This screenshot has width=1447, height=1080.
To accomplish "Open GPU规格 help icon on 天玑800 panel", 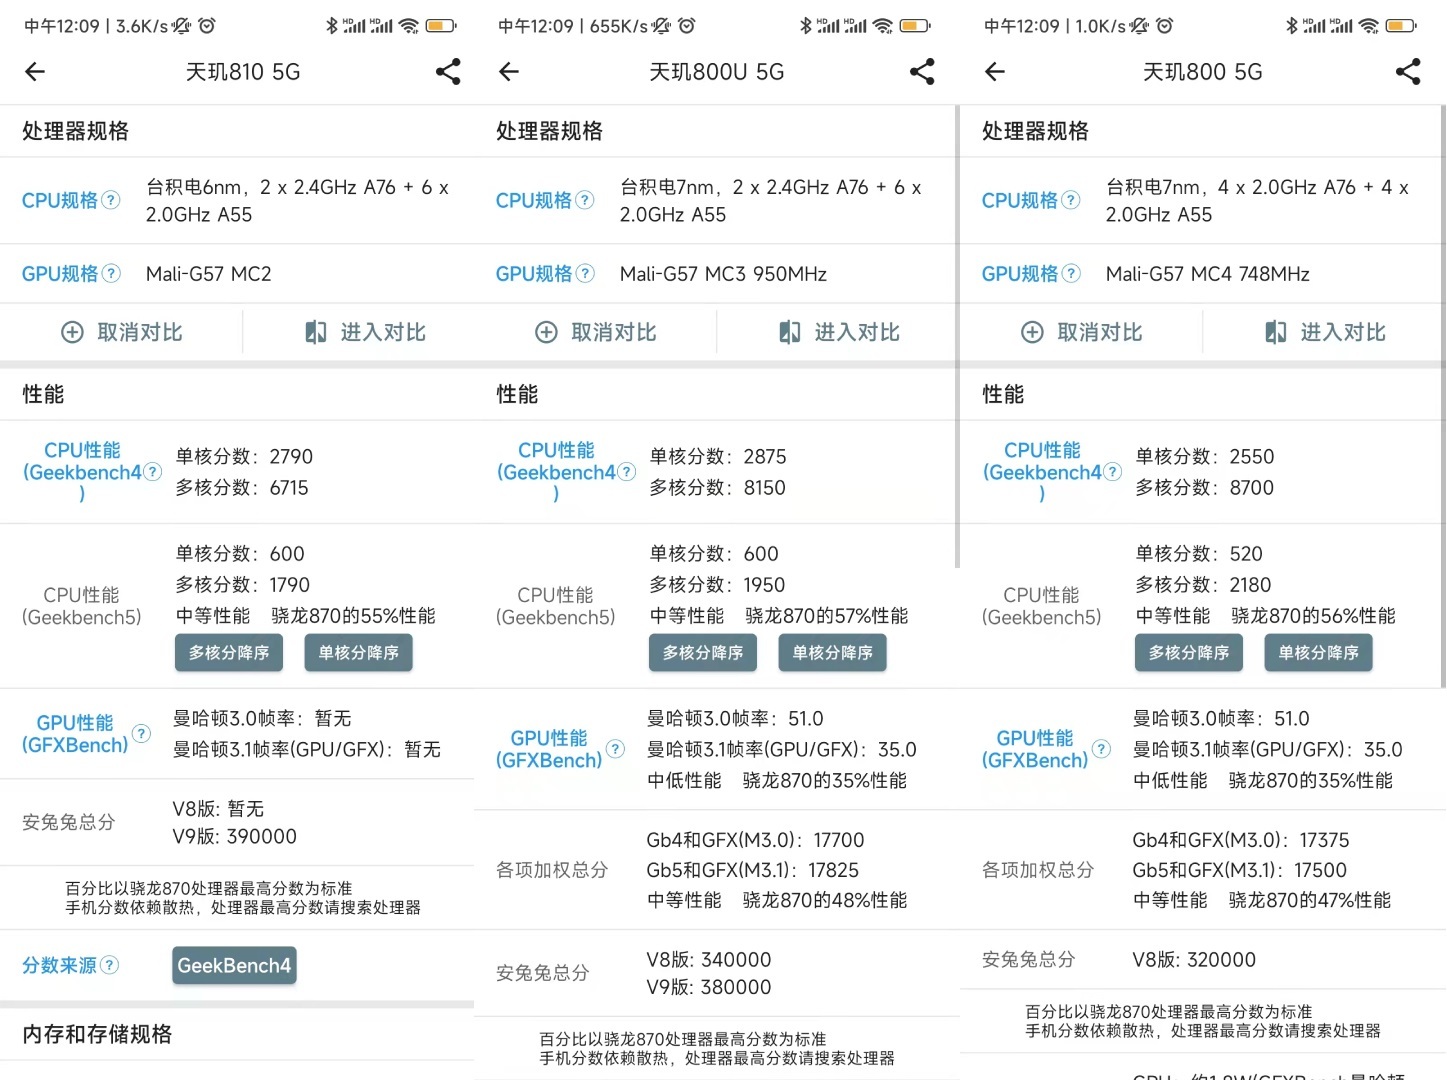I will 1071,273.
